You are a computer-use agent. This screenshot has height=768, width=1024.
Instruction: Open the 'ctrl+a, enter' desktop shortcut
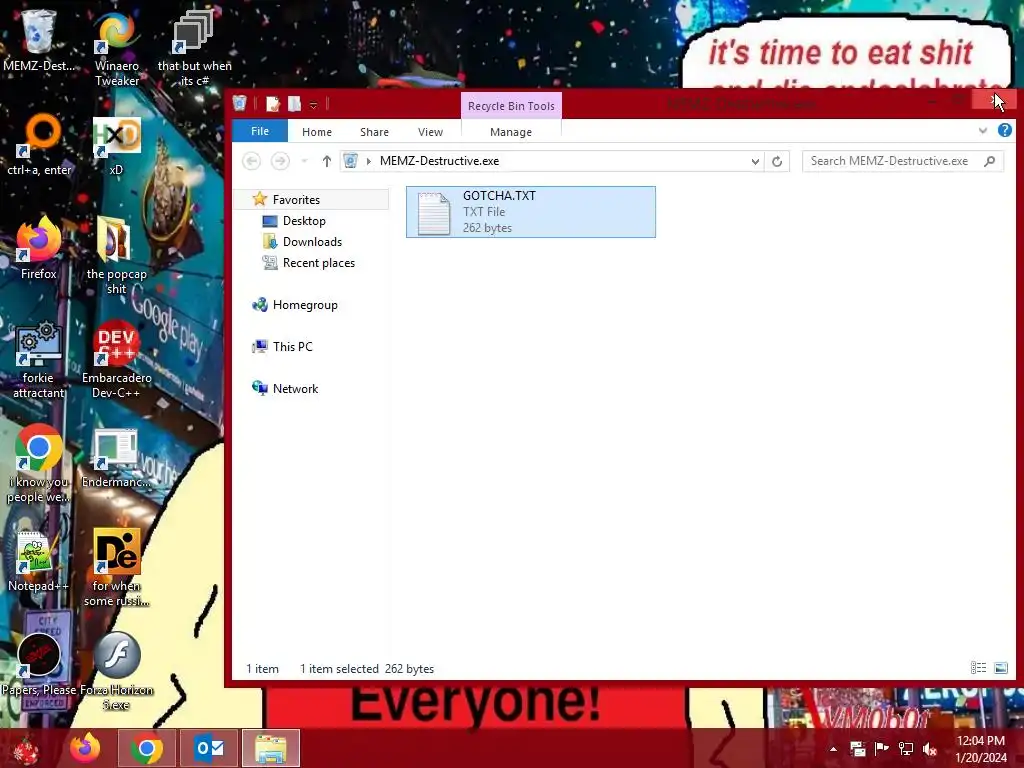[39, 144]
